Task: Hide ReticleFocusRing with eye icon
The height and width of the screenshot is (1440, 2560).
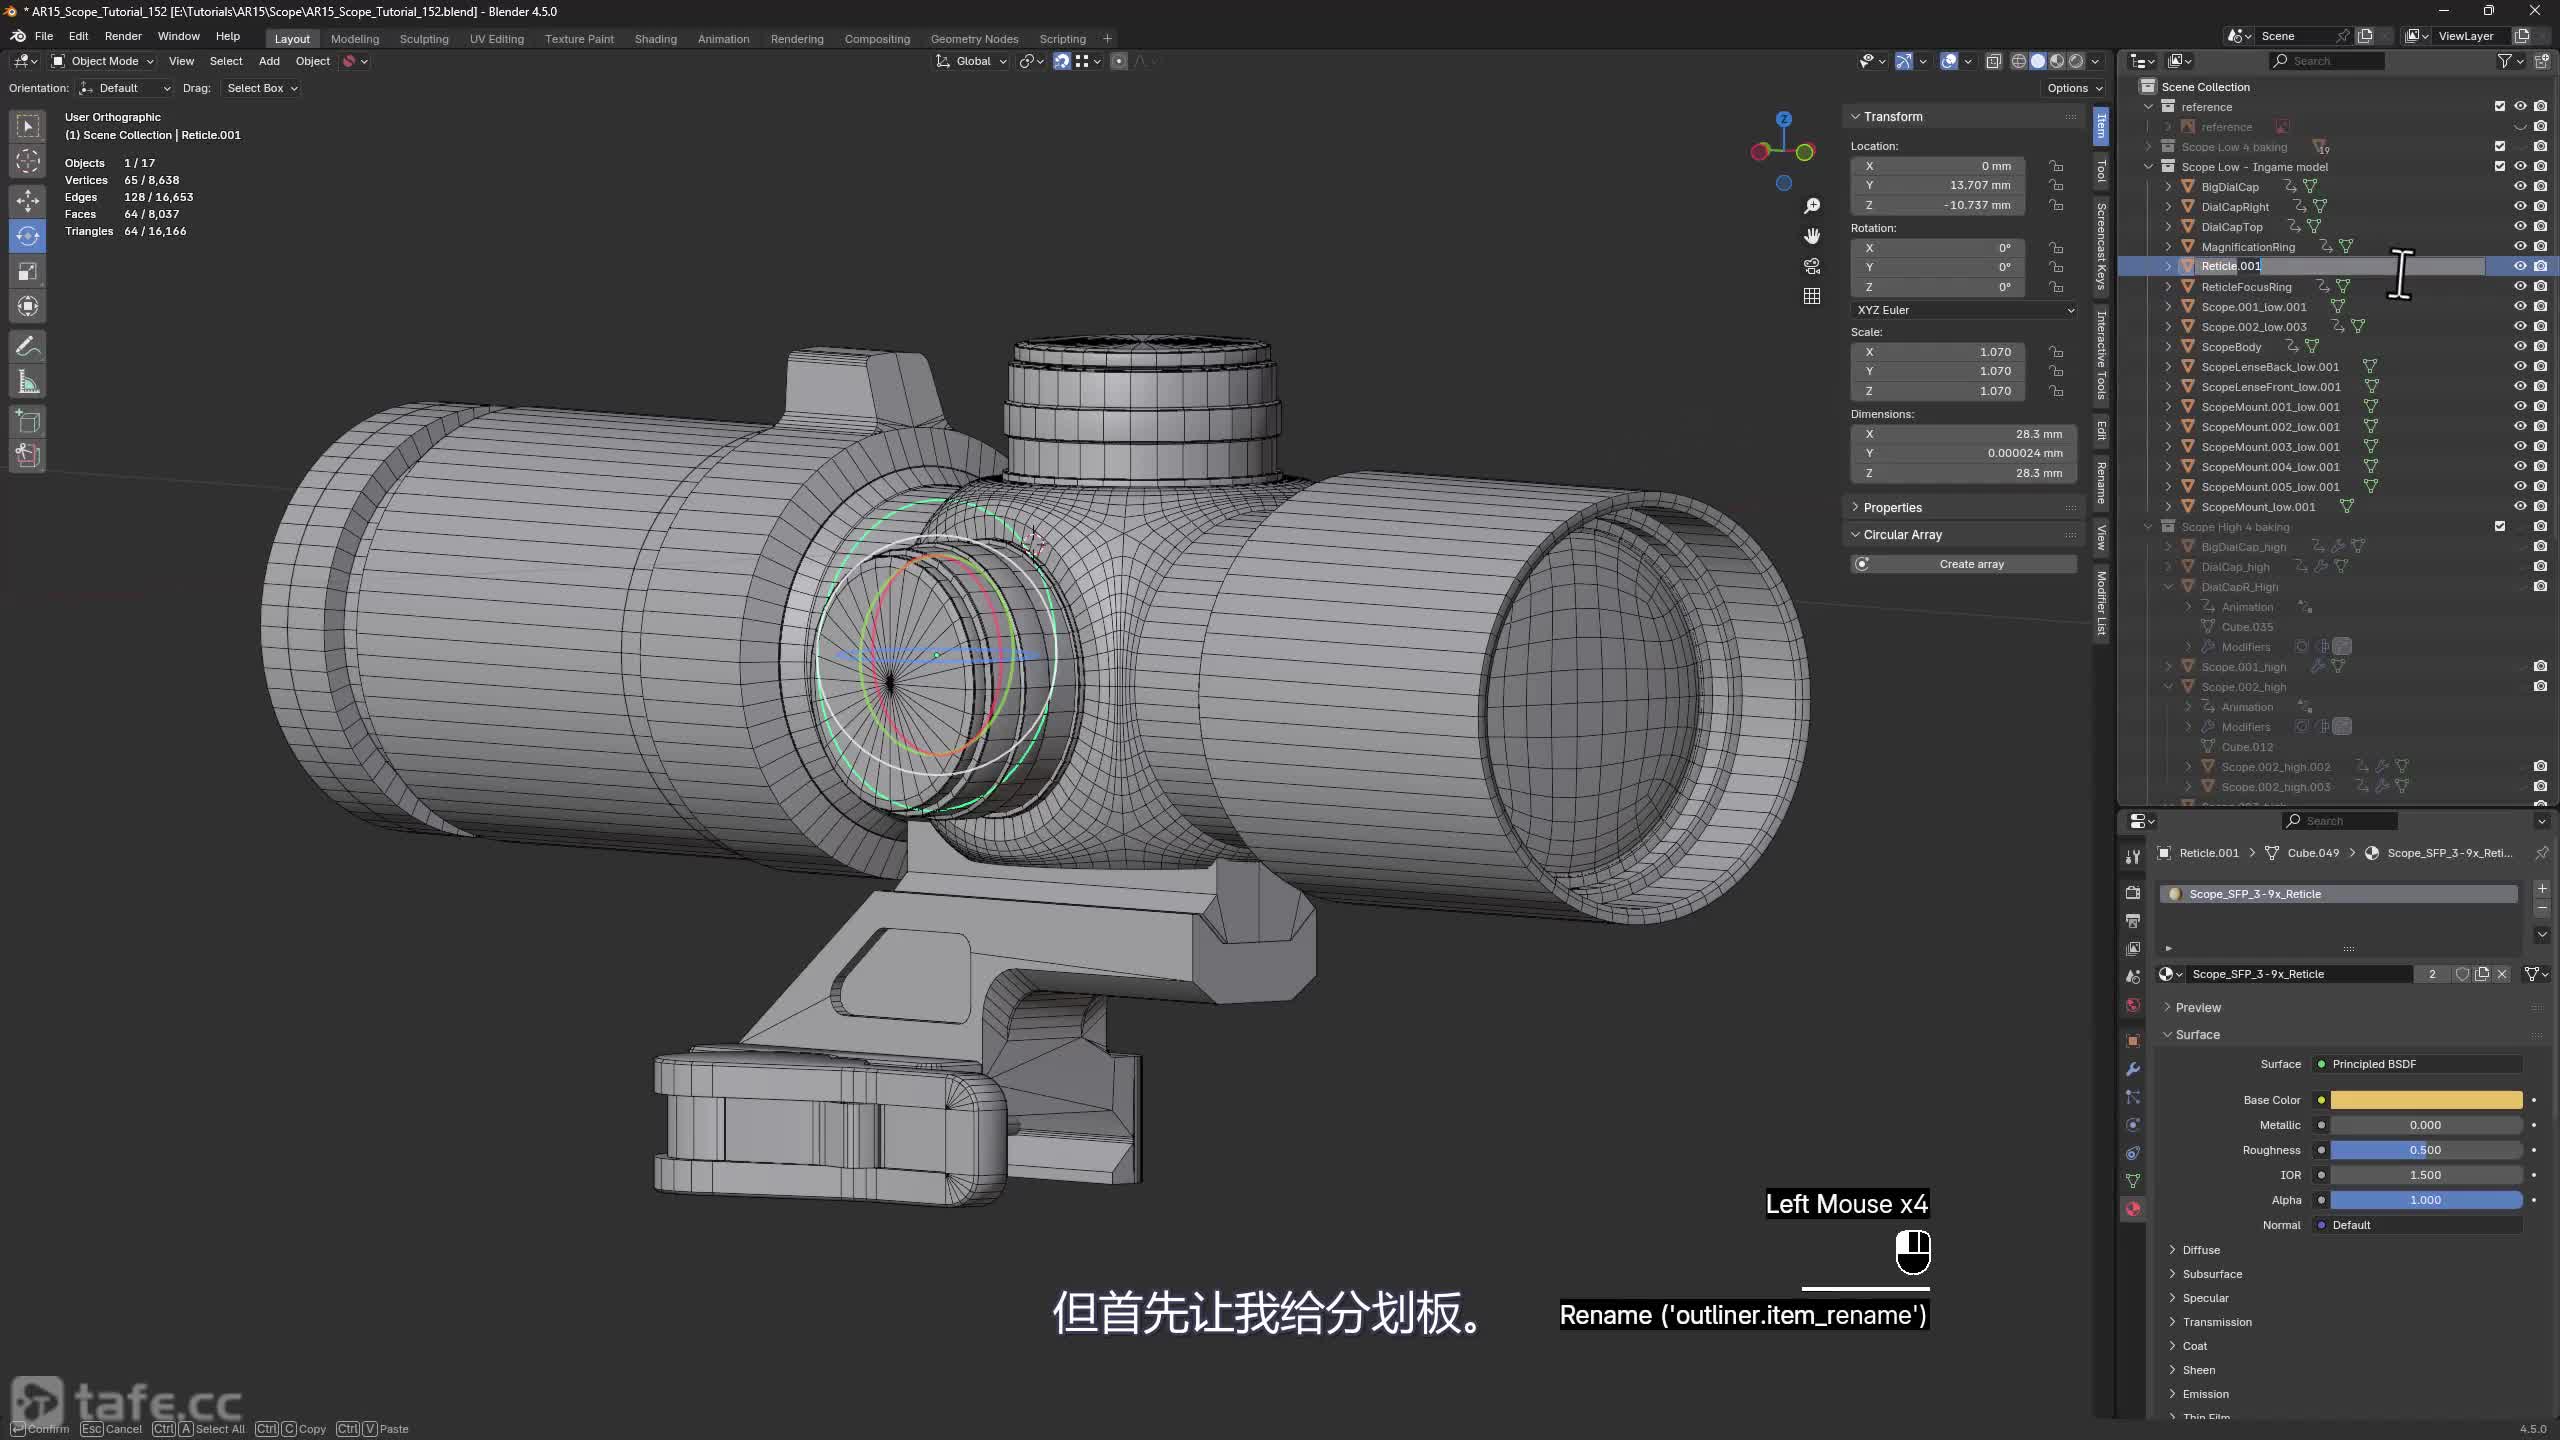Action: point(2520,286)
